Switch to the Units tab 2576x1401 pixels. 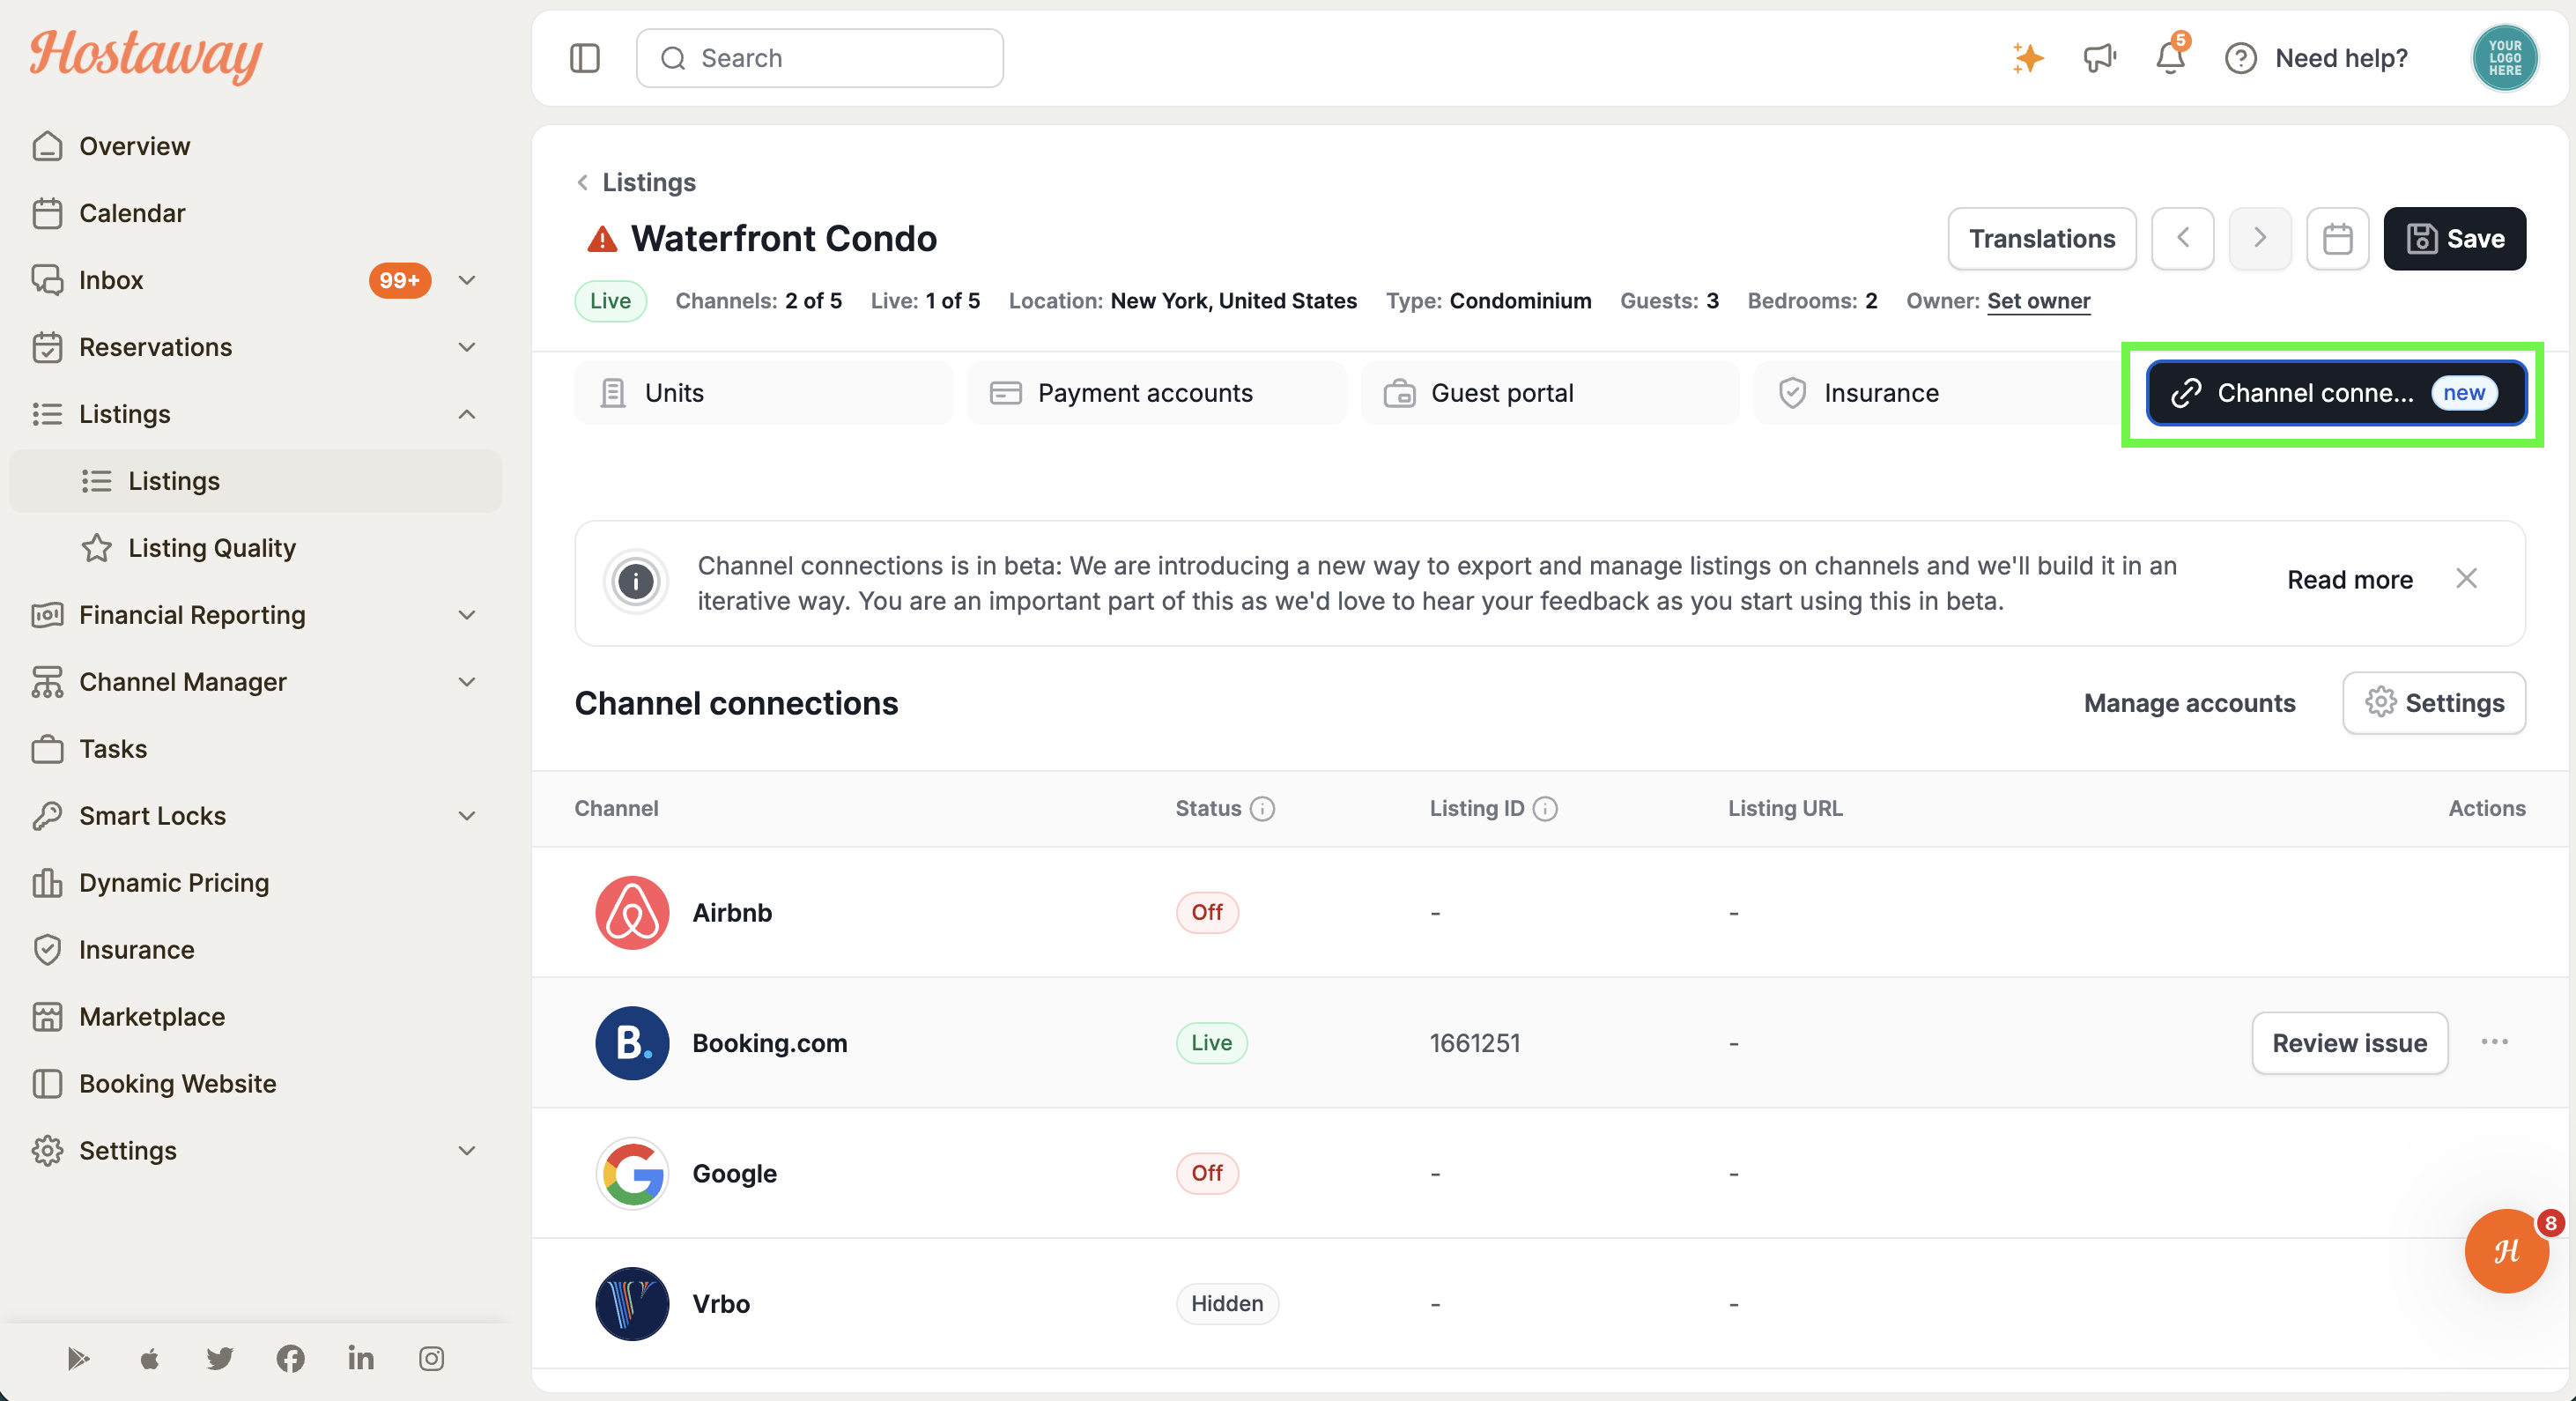coord(763,393)
